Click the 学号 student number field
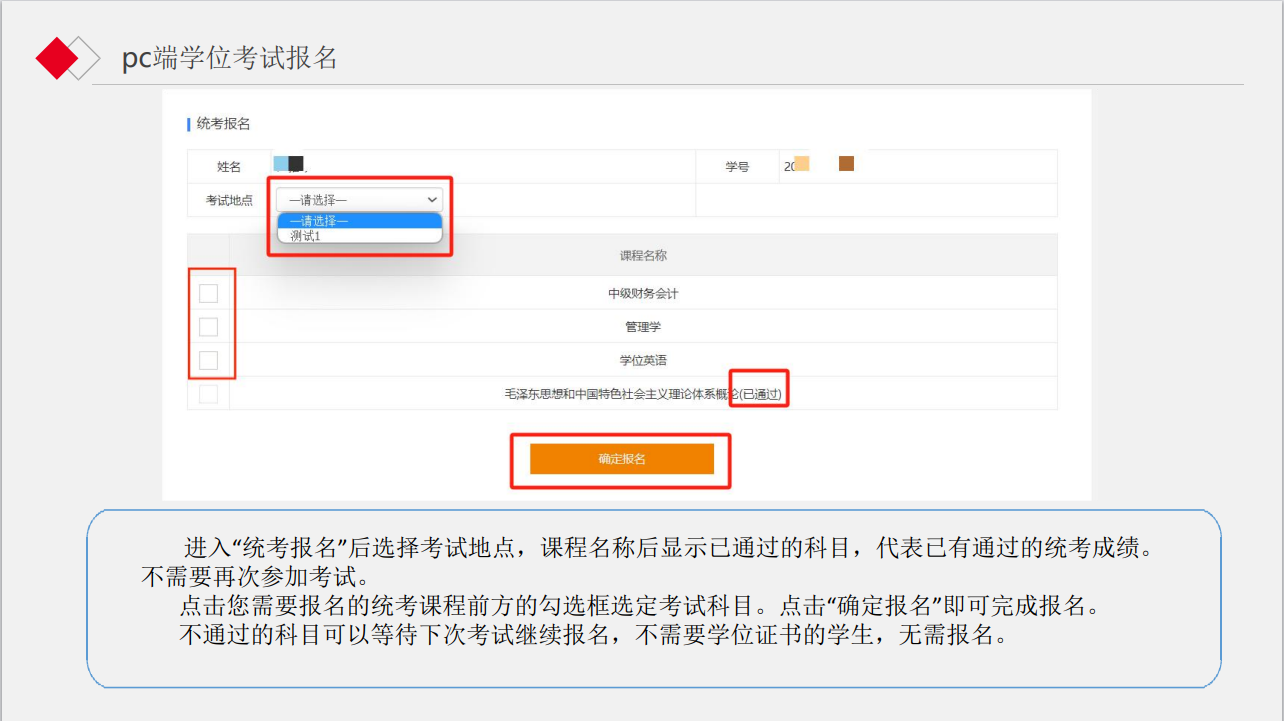Viewport: 1284px width, 721px height. pos(915,167)
